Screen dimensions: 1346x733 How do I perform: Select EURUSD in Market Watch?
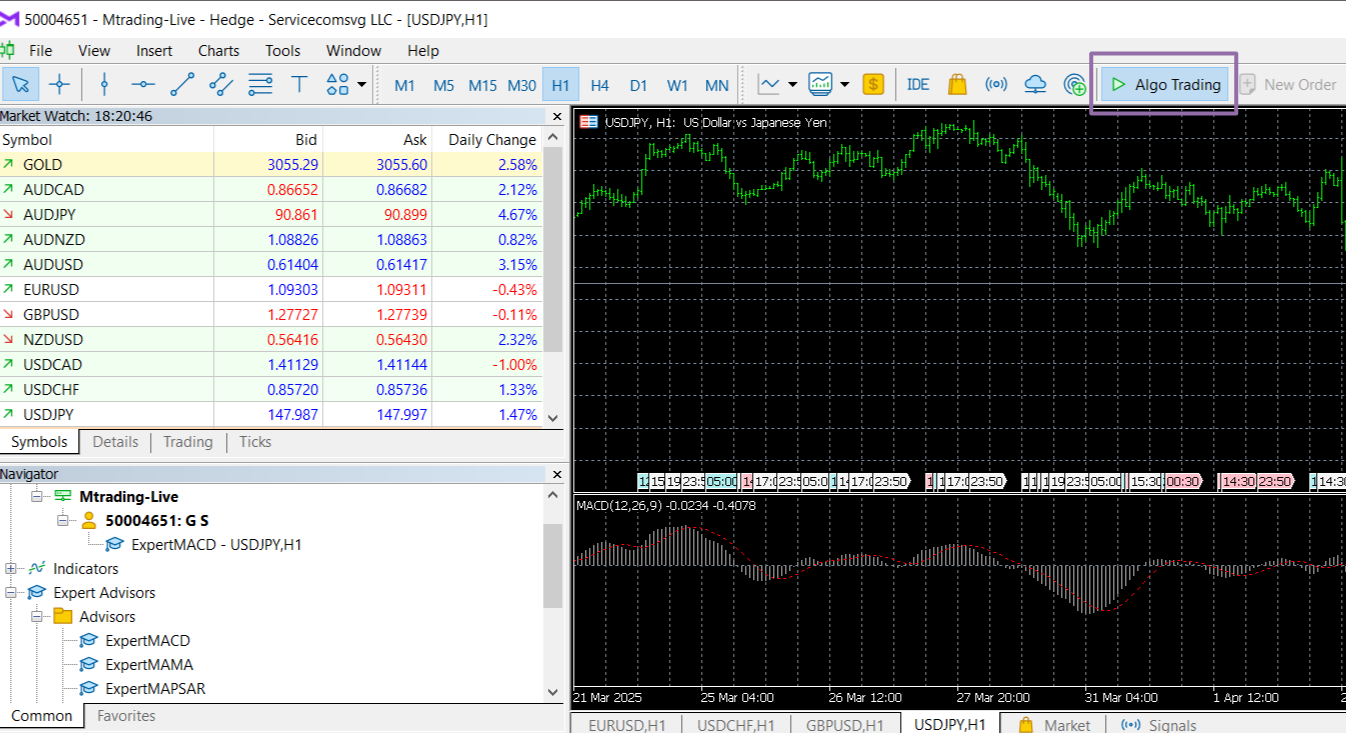tap(51, 289)
